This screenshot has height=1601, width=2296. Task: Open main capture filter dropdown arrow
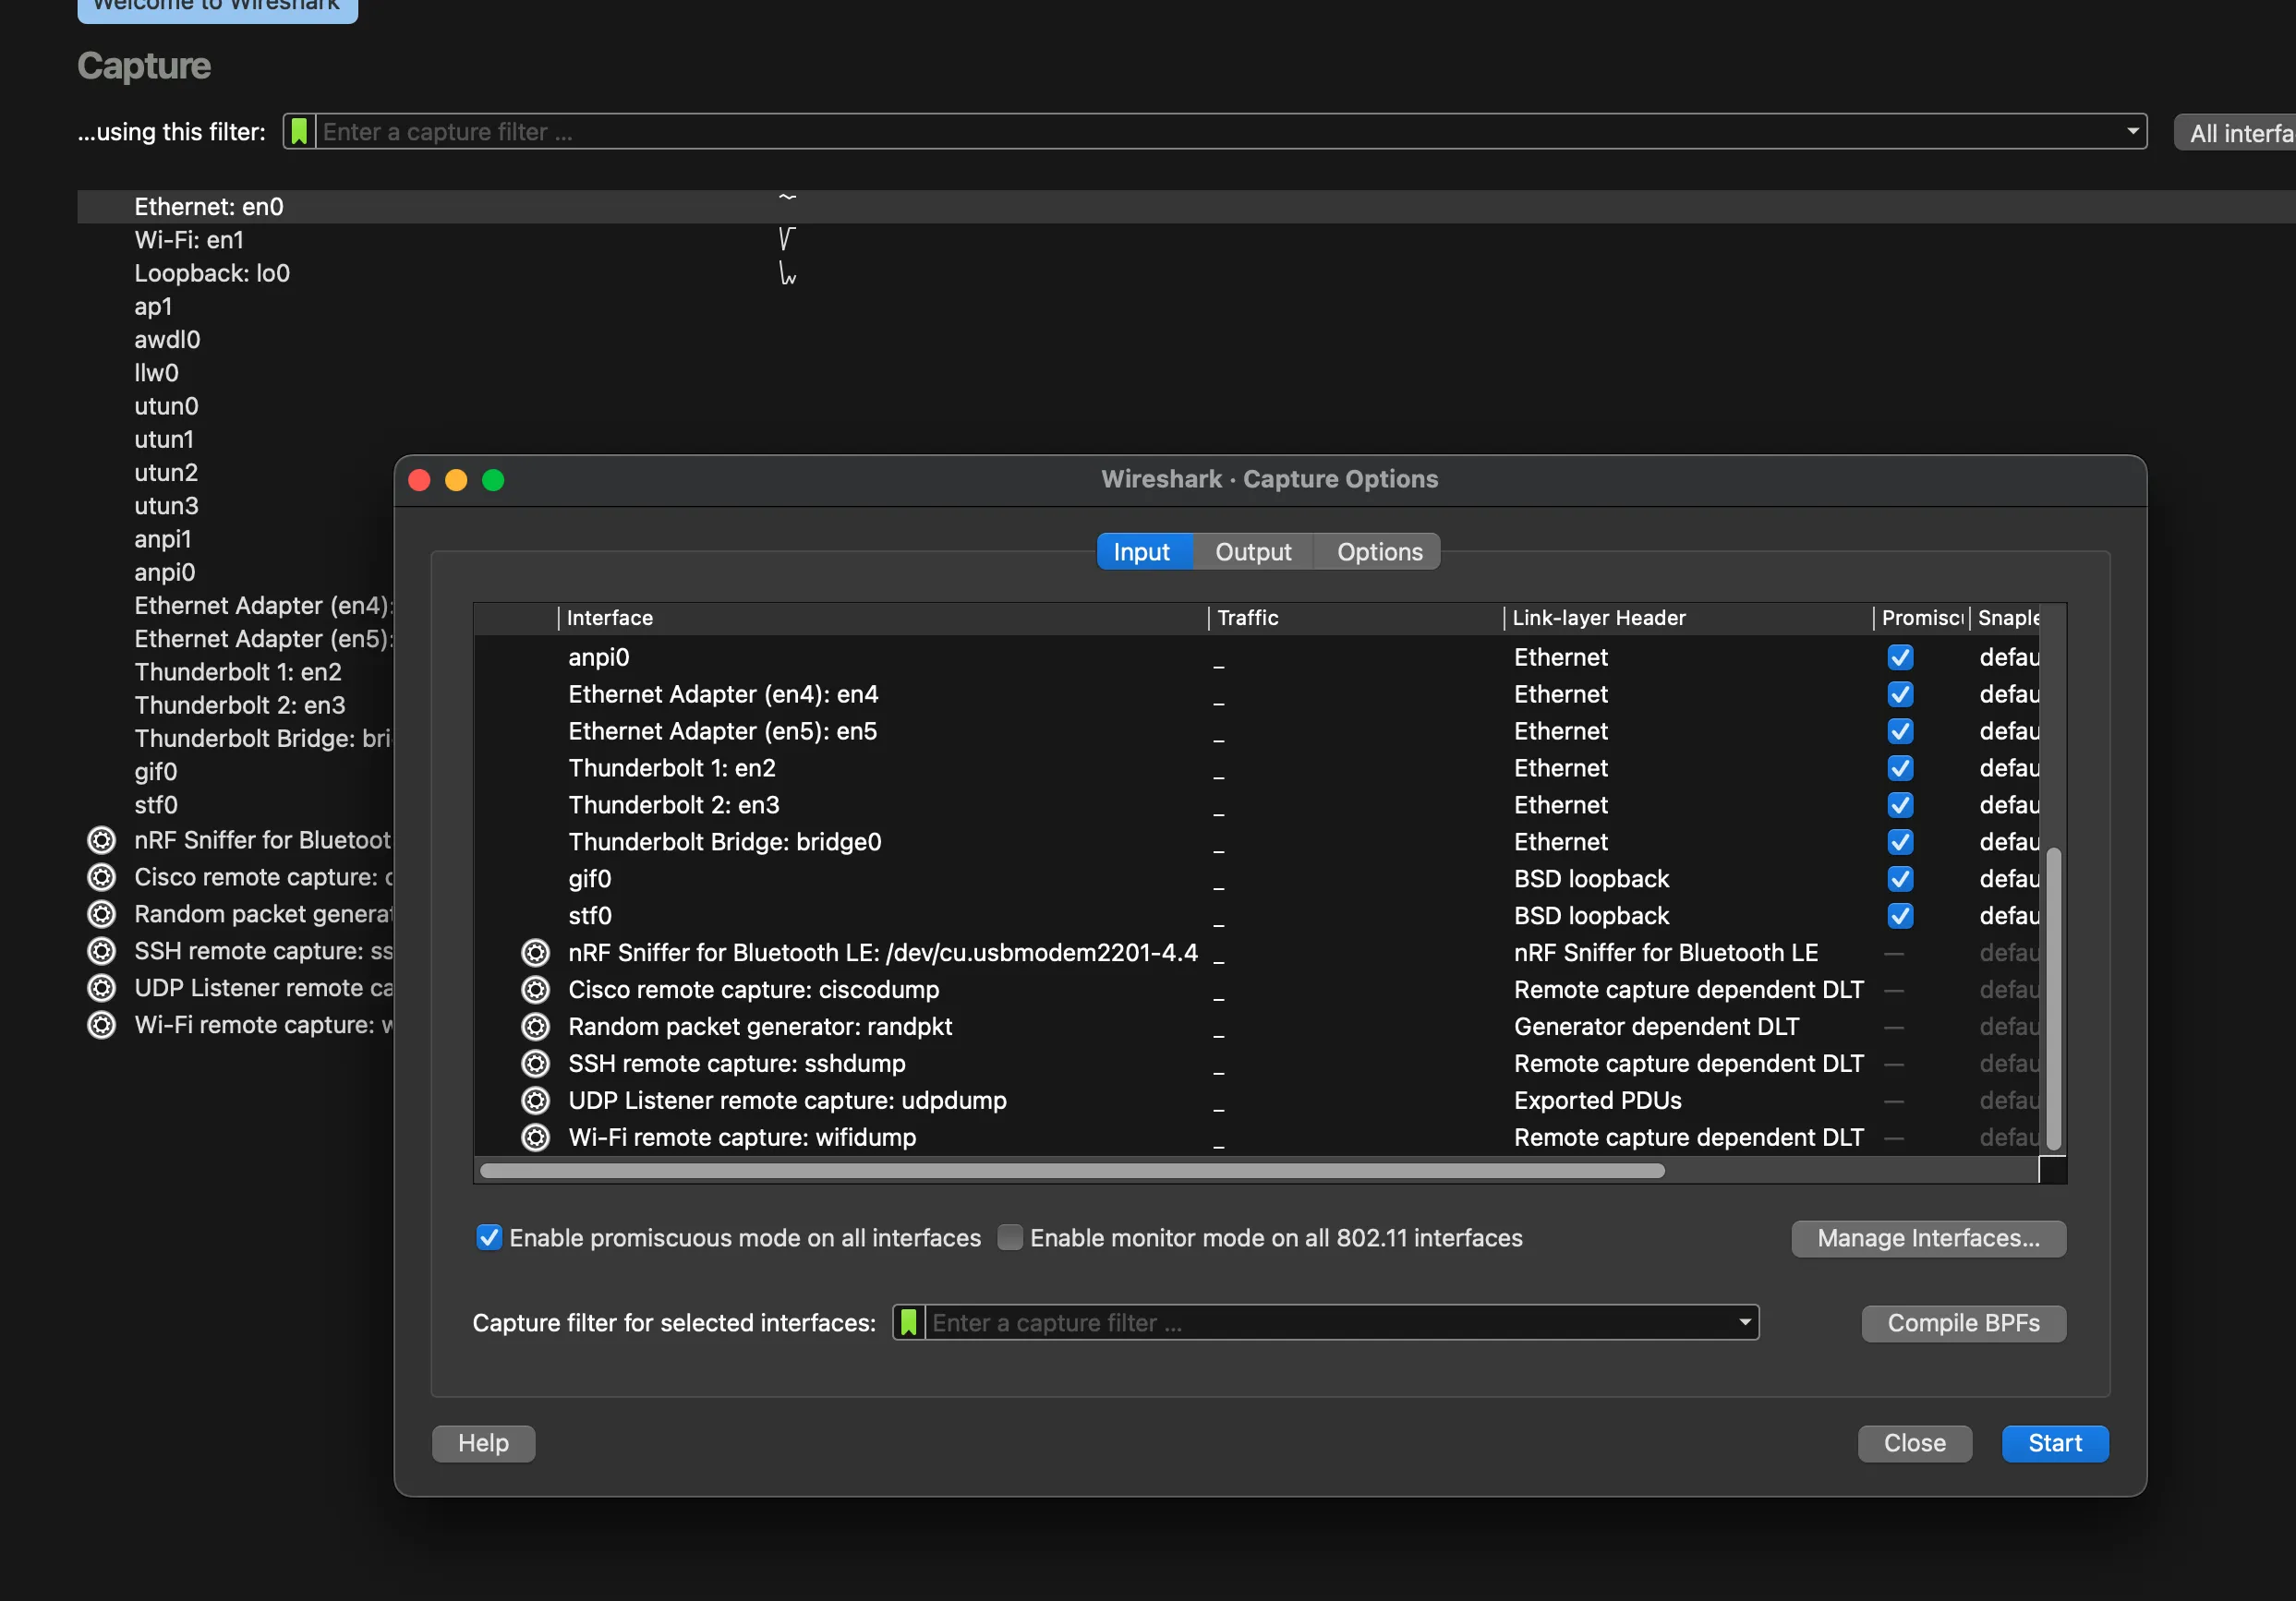point(2132,131)
